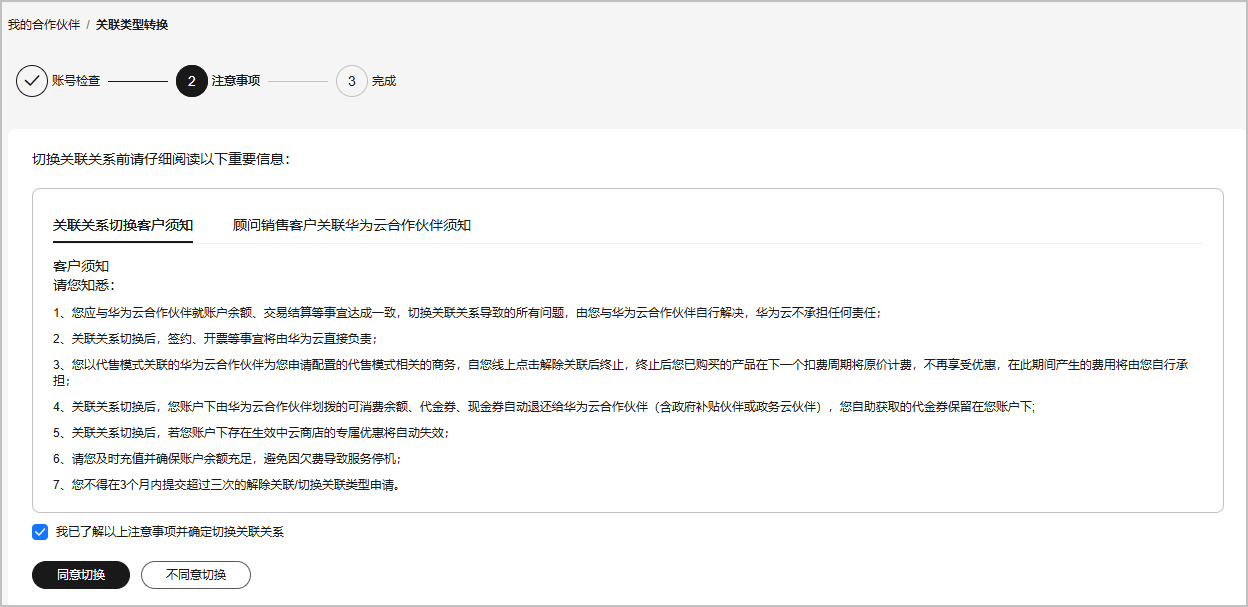1248x607 pixels.
Task: Select the step circle numbered 2
Action: 190,81
